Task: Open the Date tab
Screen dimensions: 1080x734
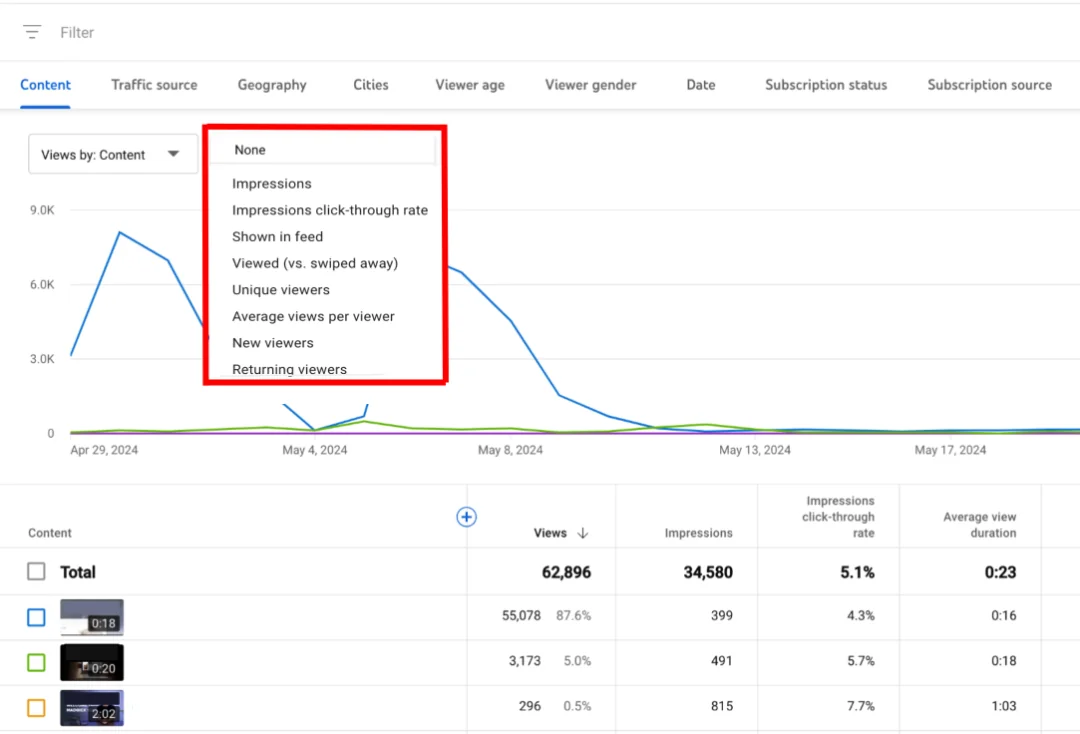Action: (x=700, y=85)
